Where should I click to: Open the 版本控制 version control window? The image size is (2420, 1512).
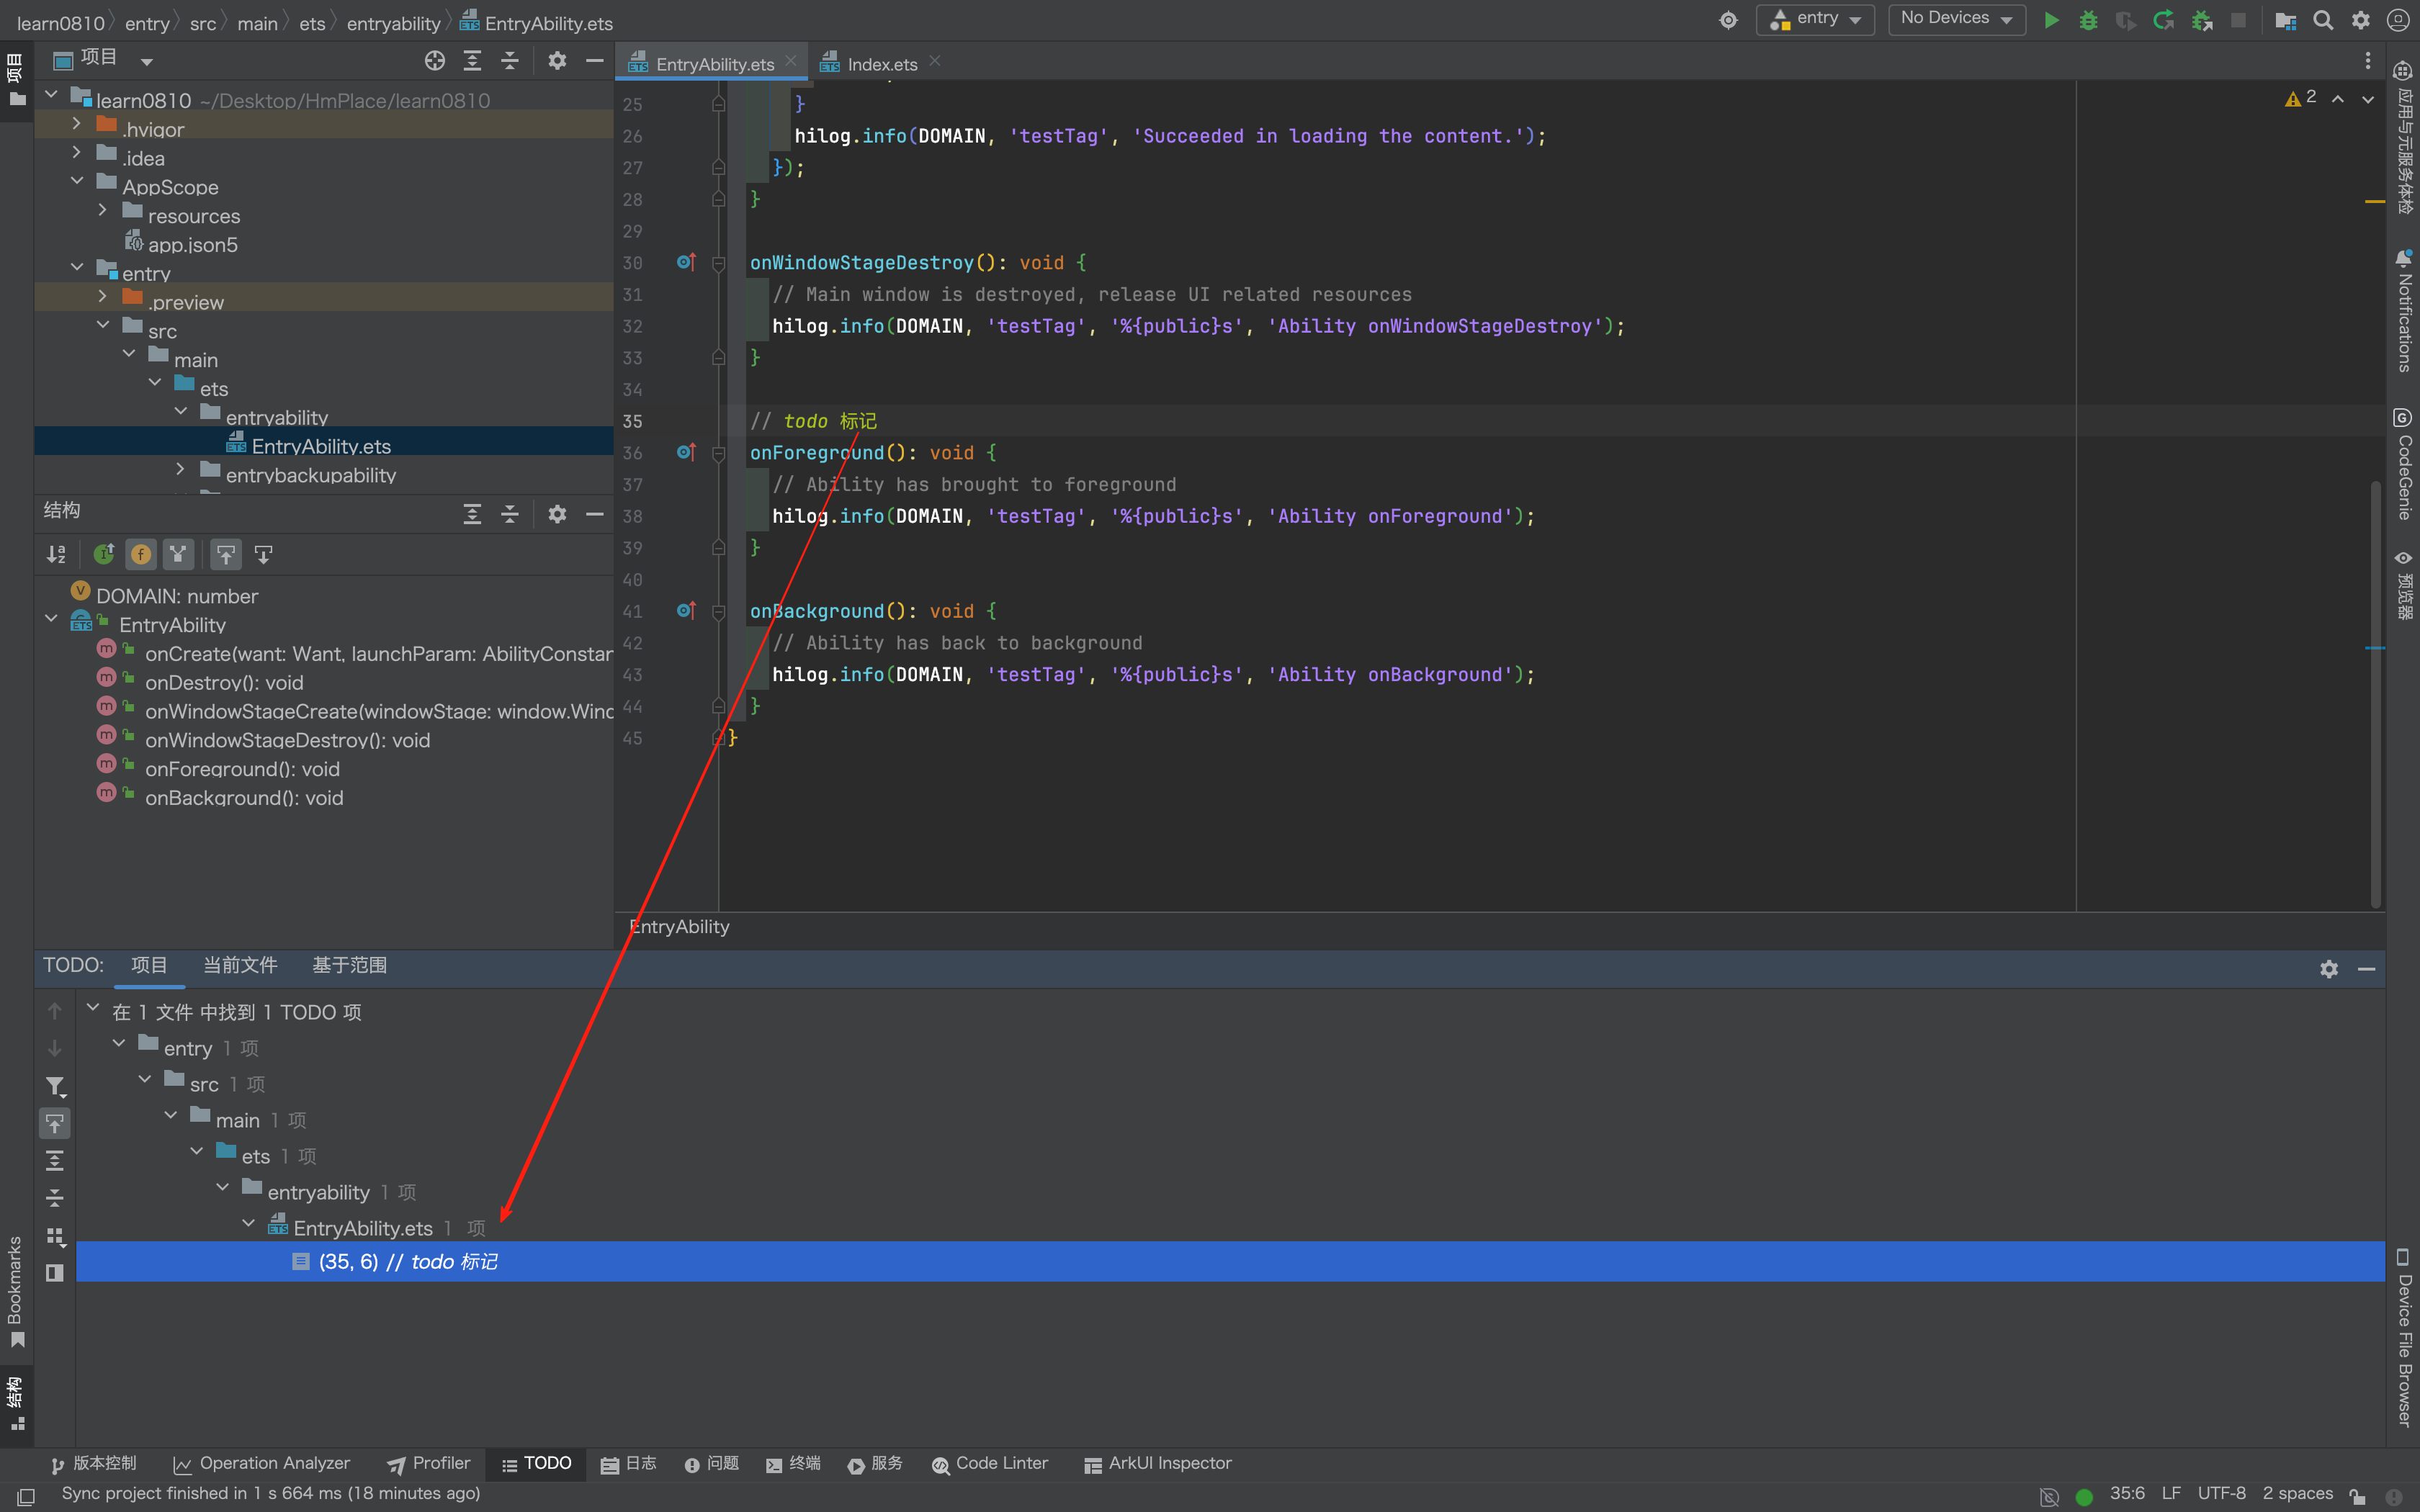(x=93, y=1463)
